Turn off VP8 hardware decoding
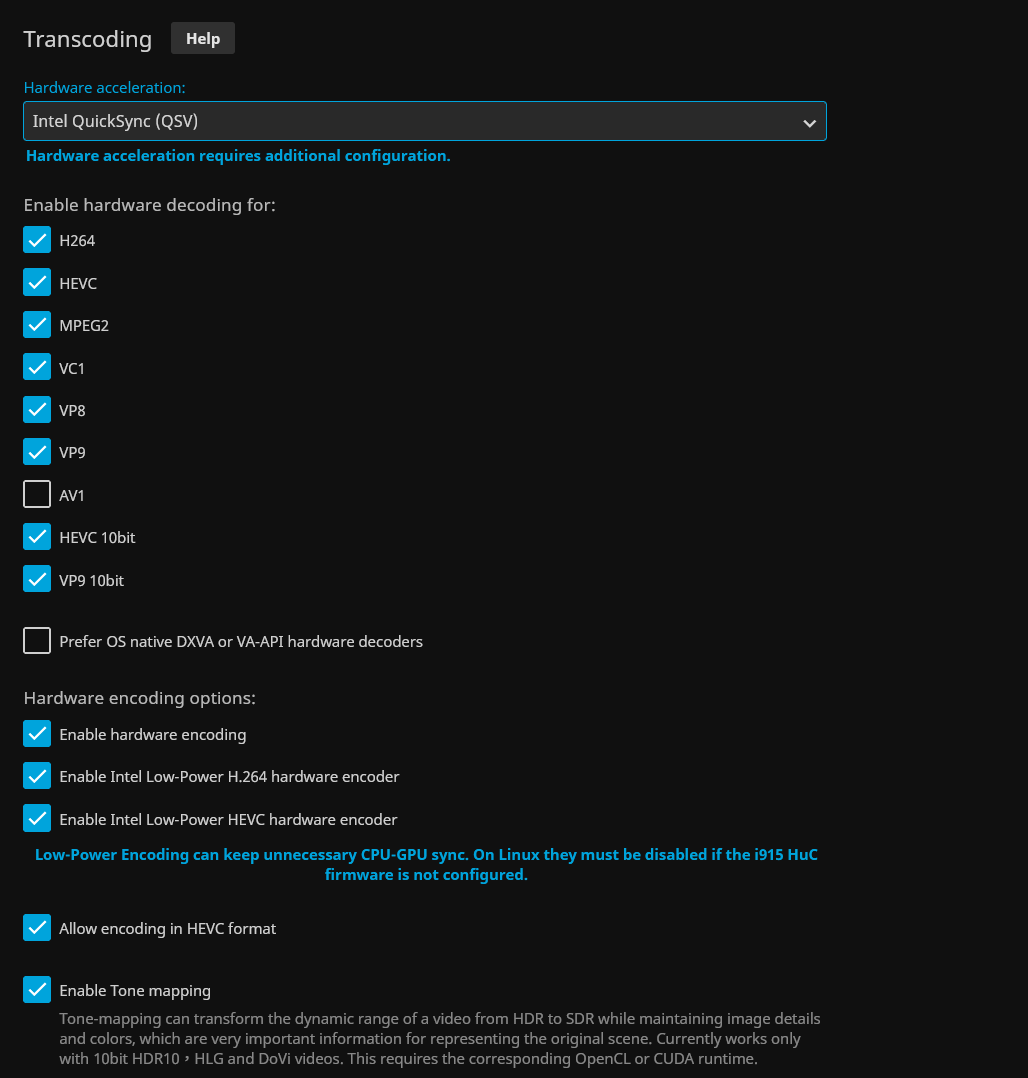Screen dimensions: 1028x1078 (37, 410)
